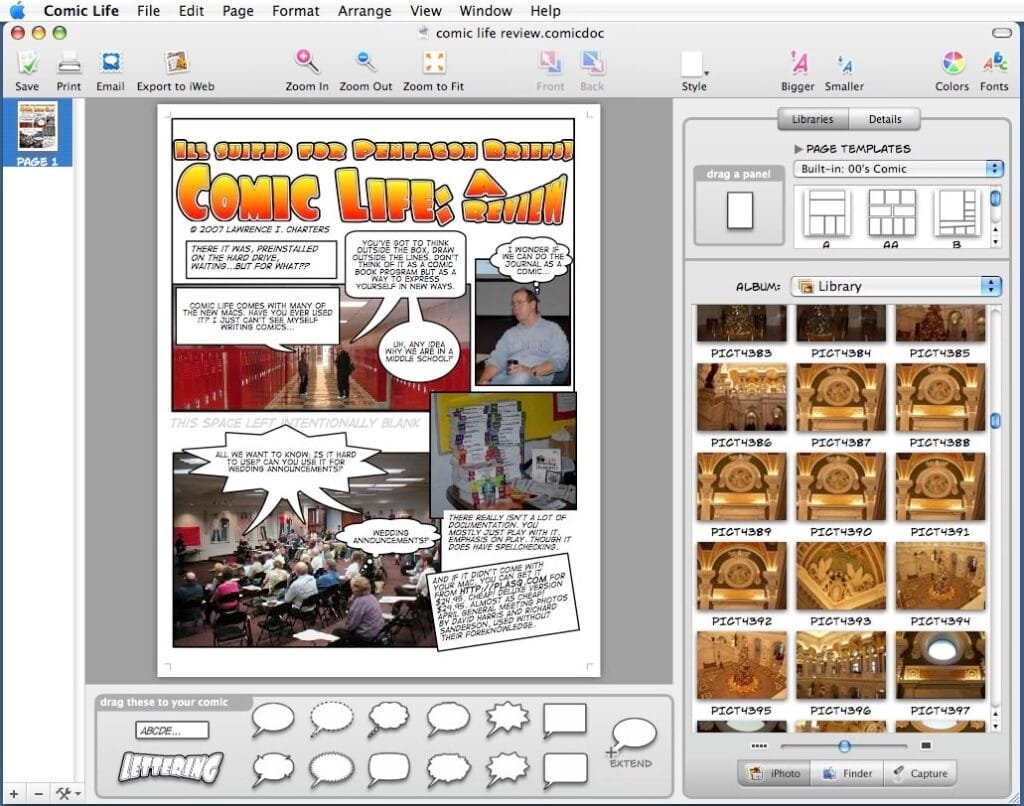Image resolution: width=1024 pixels, height=806 pixels.
Task: Switch photo source to Capture
Action: point(921,773)
